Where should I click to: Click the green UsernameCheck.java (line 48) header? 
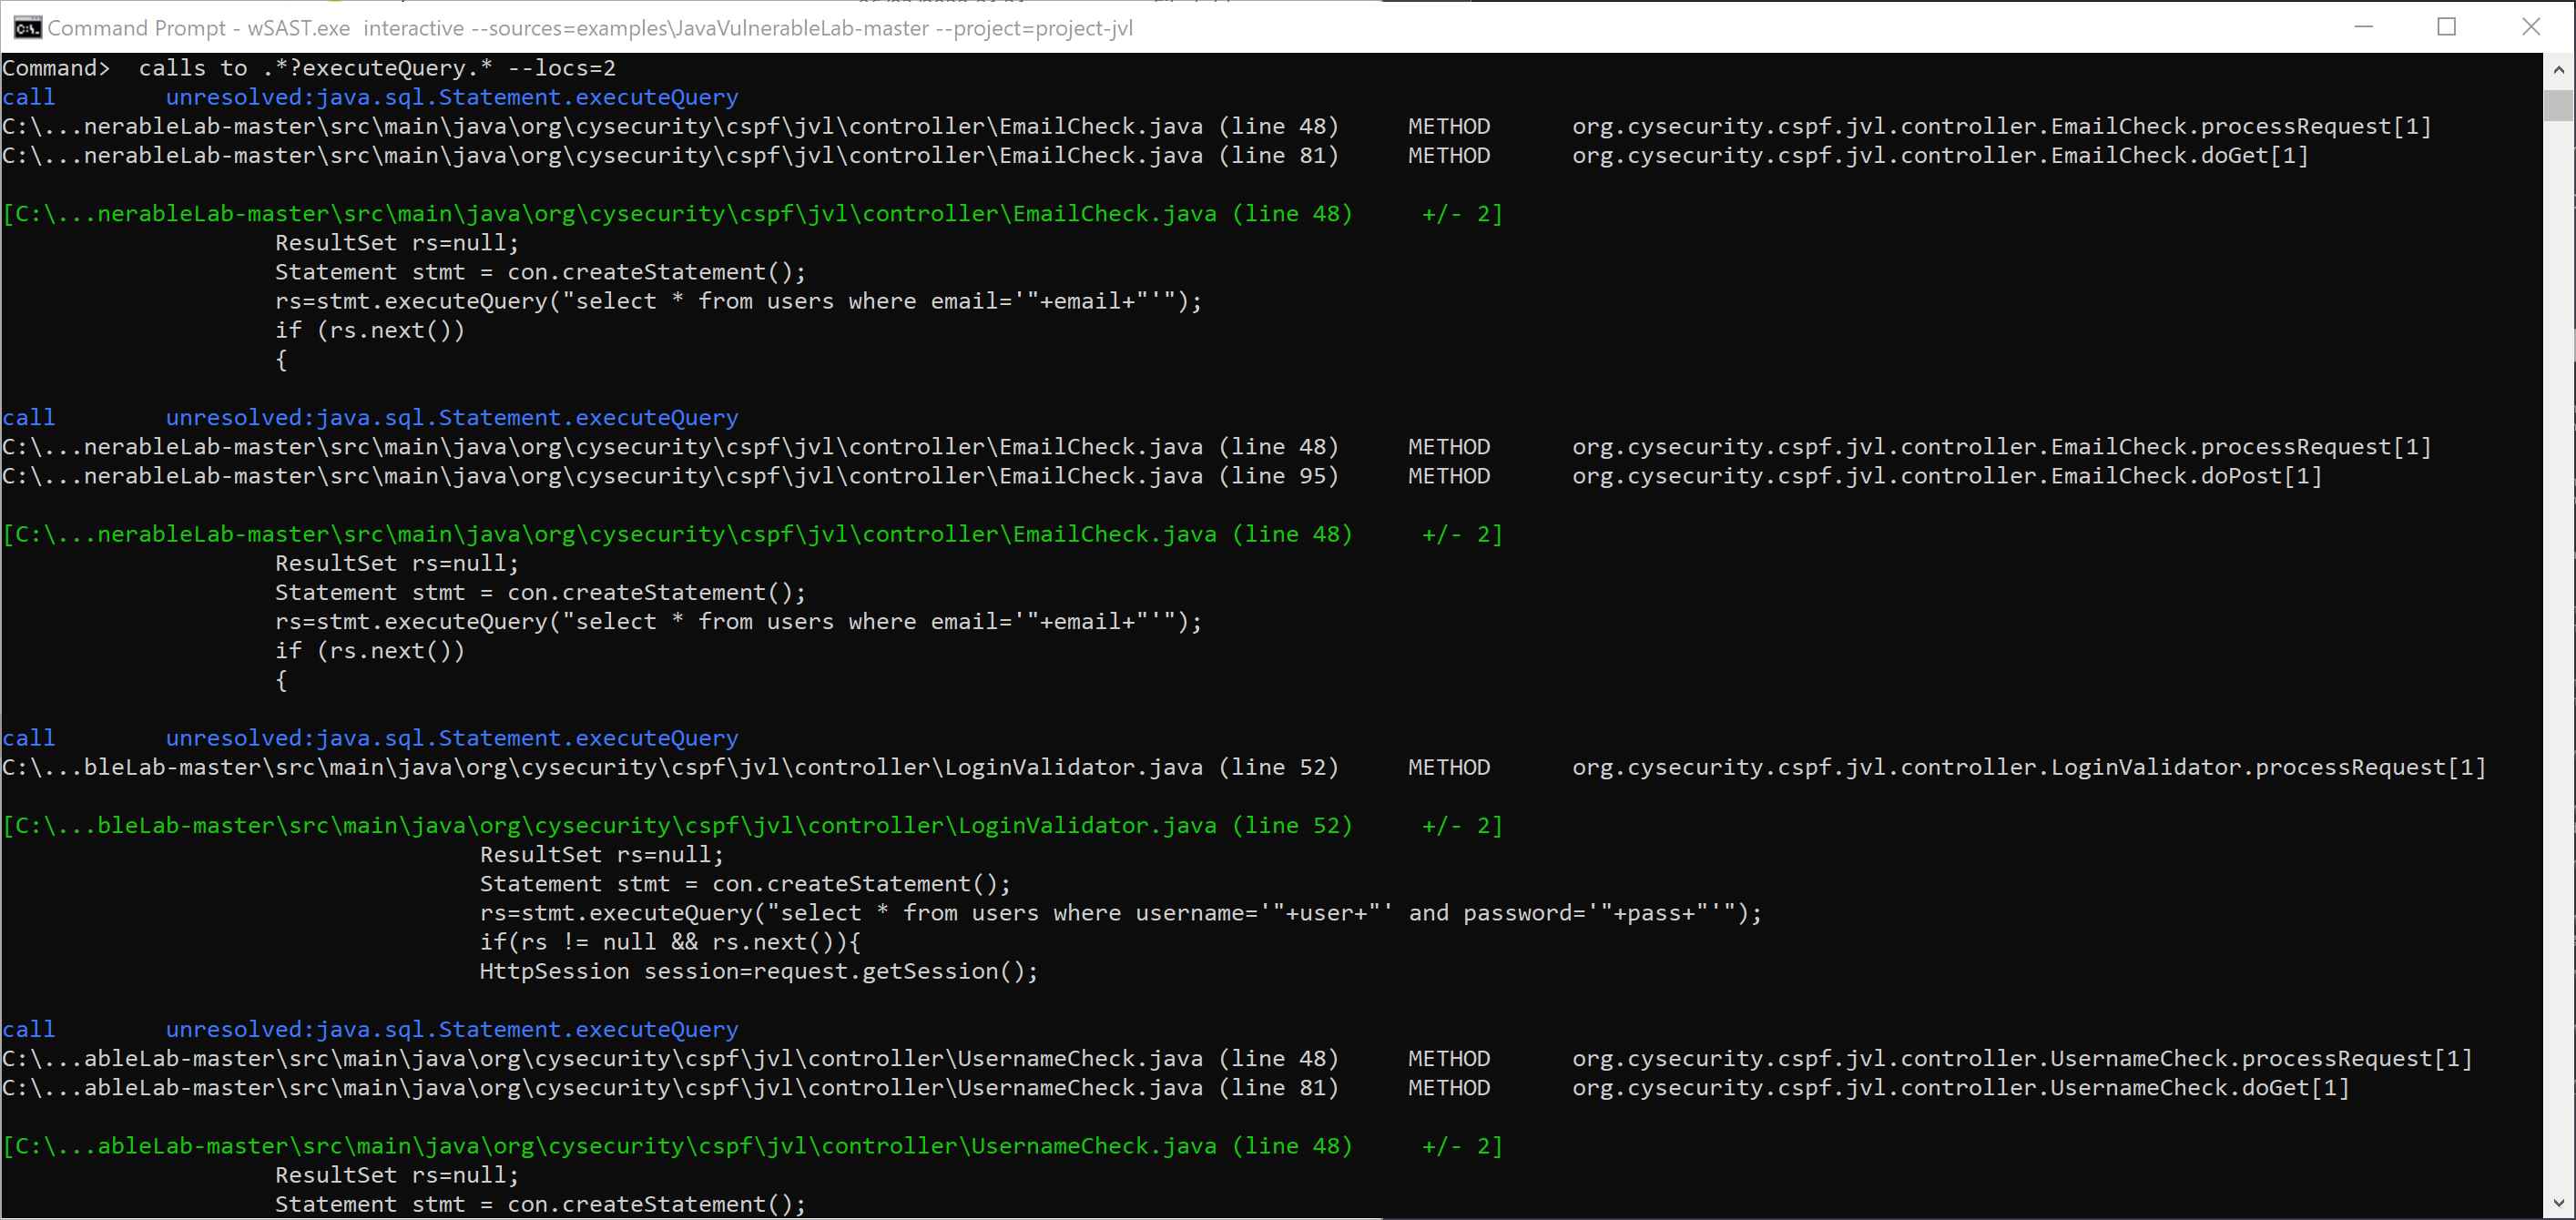752,1146
